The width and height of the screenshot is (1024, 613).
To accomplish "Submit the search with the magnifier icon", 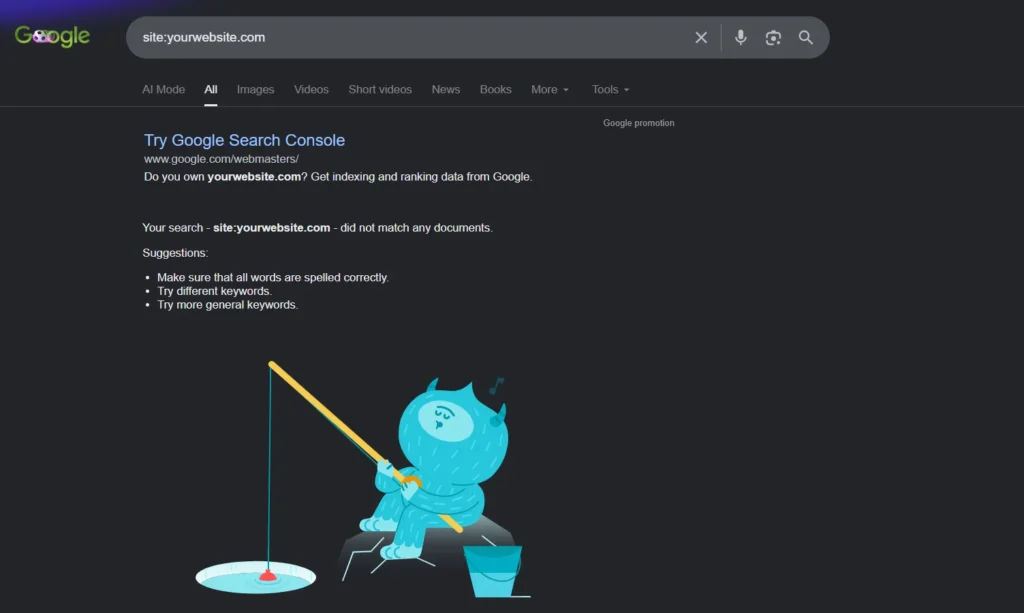I will click(x=806, y=38).
